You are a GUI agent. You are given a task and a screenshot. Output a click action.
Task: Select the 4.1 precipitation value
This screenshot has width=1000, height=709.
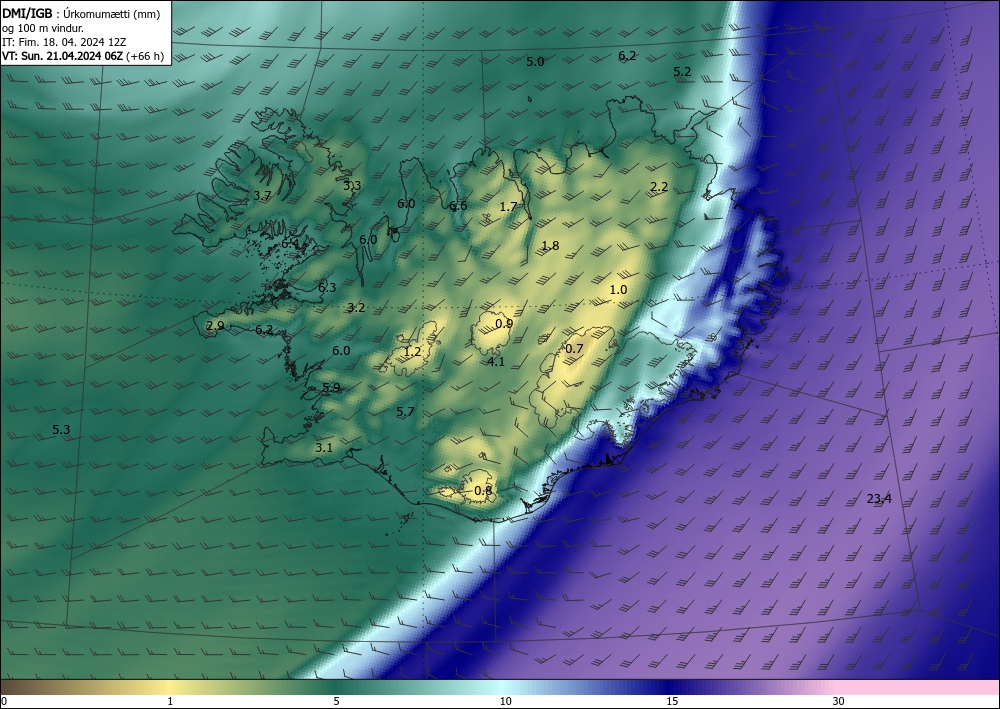[496, 362]
